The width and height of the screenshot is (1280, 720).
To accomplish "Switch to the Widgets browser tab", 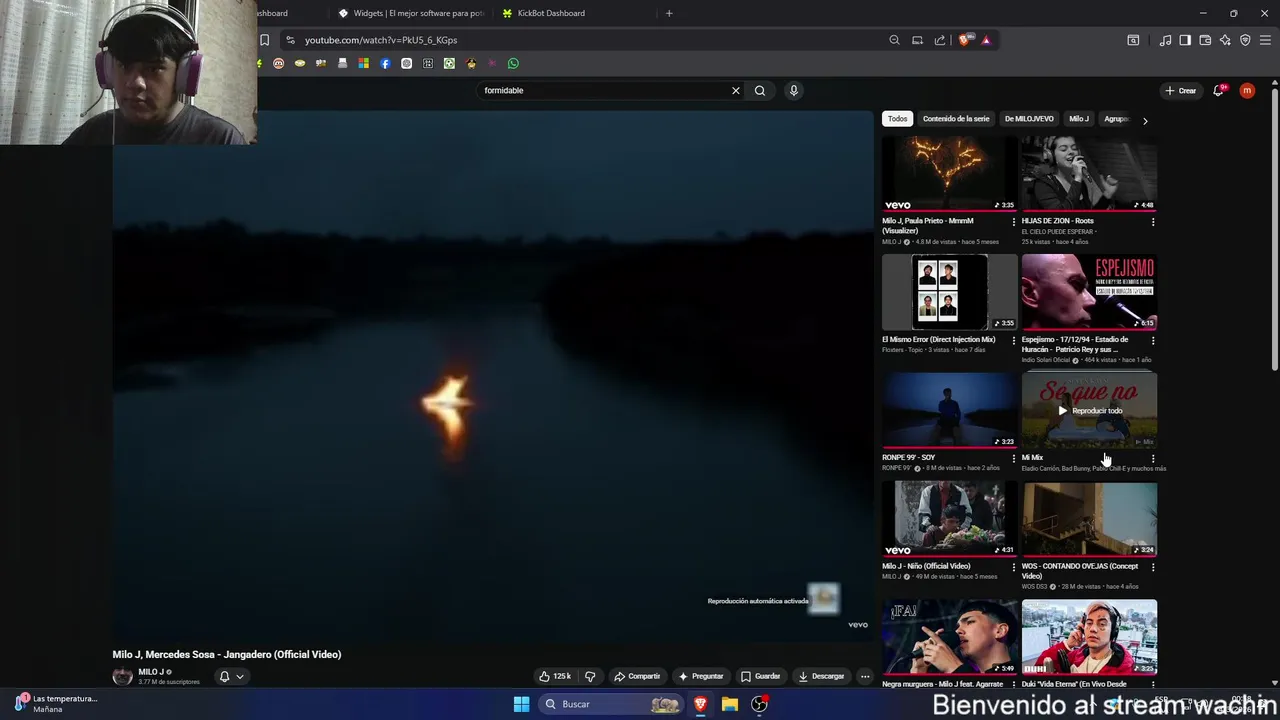I will tap(411, 13).
